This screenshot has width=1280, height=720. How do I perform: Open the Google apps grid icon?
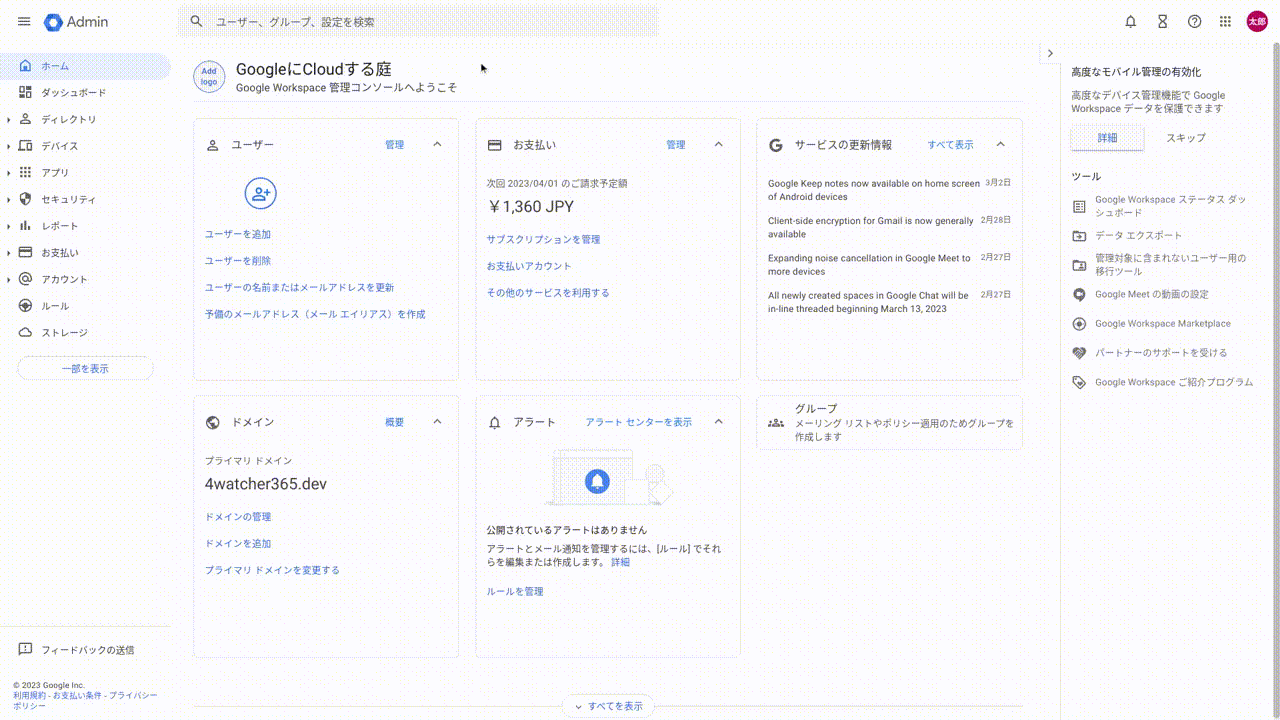tap(1225, 22)
